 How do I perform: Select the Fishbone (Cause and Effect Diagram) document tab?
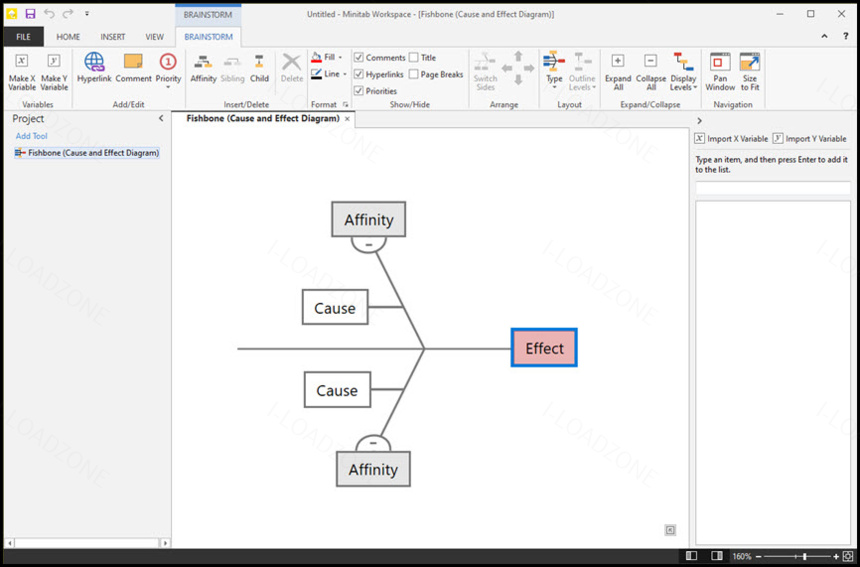[263, 118]
